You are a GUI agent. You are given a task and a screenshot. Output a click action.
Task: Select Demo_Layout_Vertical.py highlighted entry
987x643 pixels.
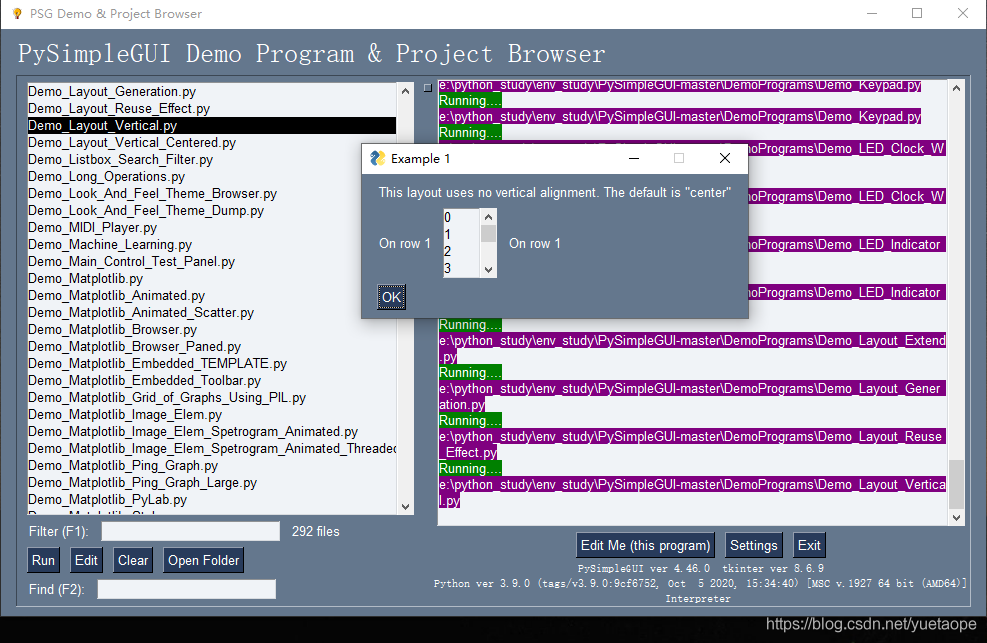coord(212,126)
